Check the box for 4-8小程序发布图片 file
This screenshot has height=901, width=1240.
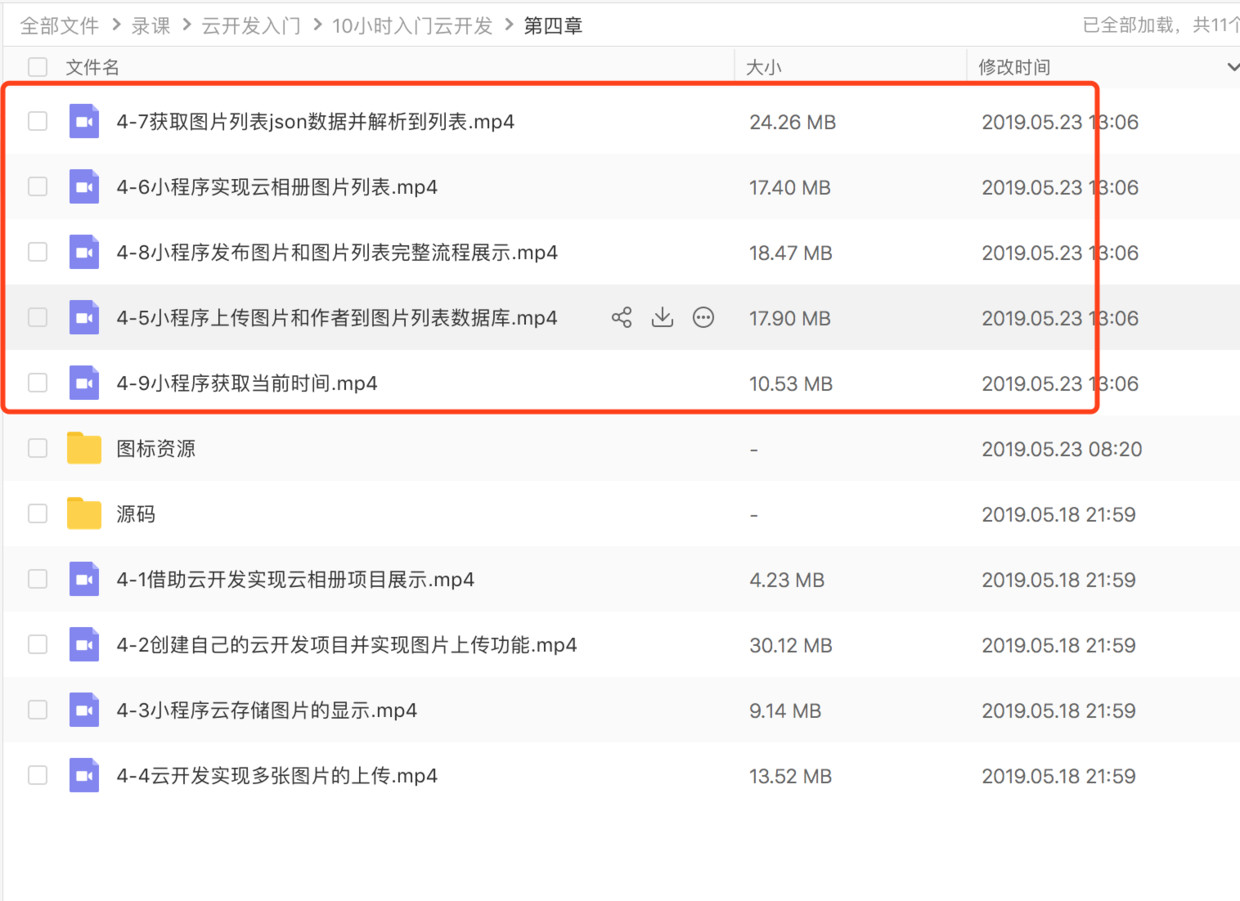click(38, 252)
